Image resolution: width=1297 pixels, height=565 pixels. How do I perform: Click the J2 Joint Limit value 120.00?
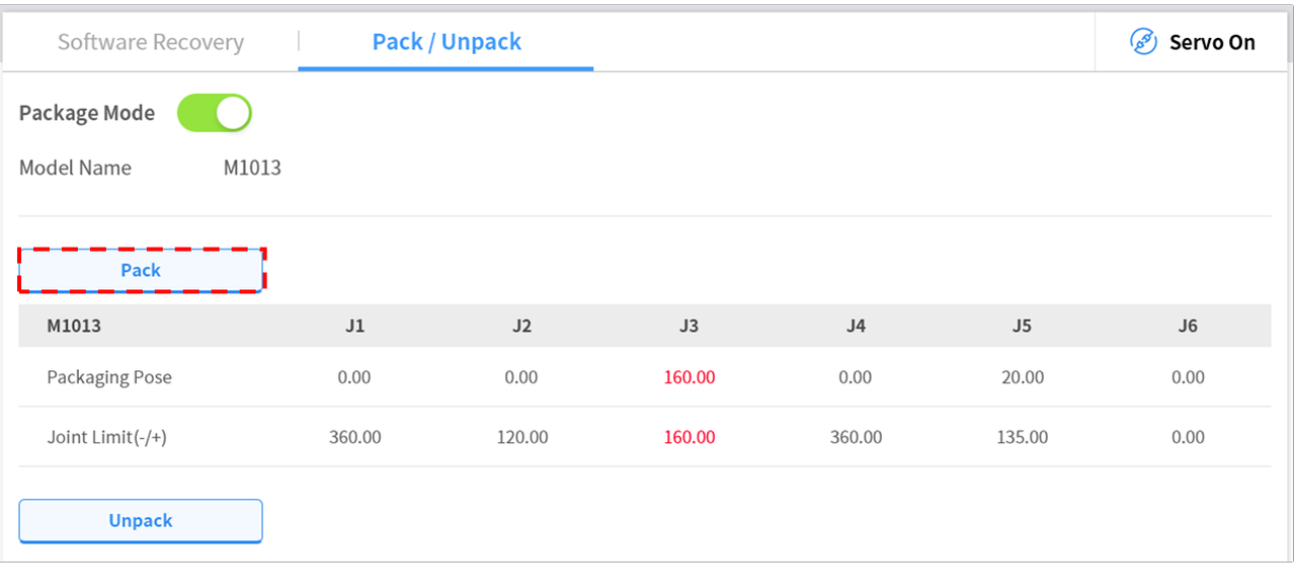point(522,437)
